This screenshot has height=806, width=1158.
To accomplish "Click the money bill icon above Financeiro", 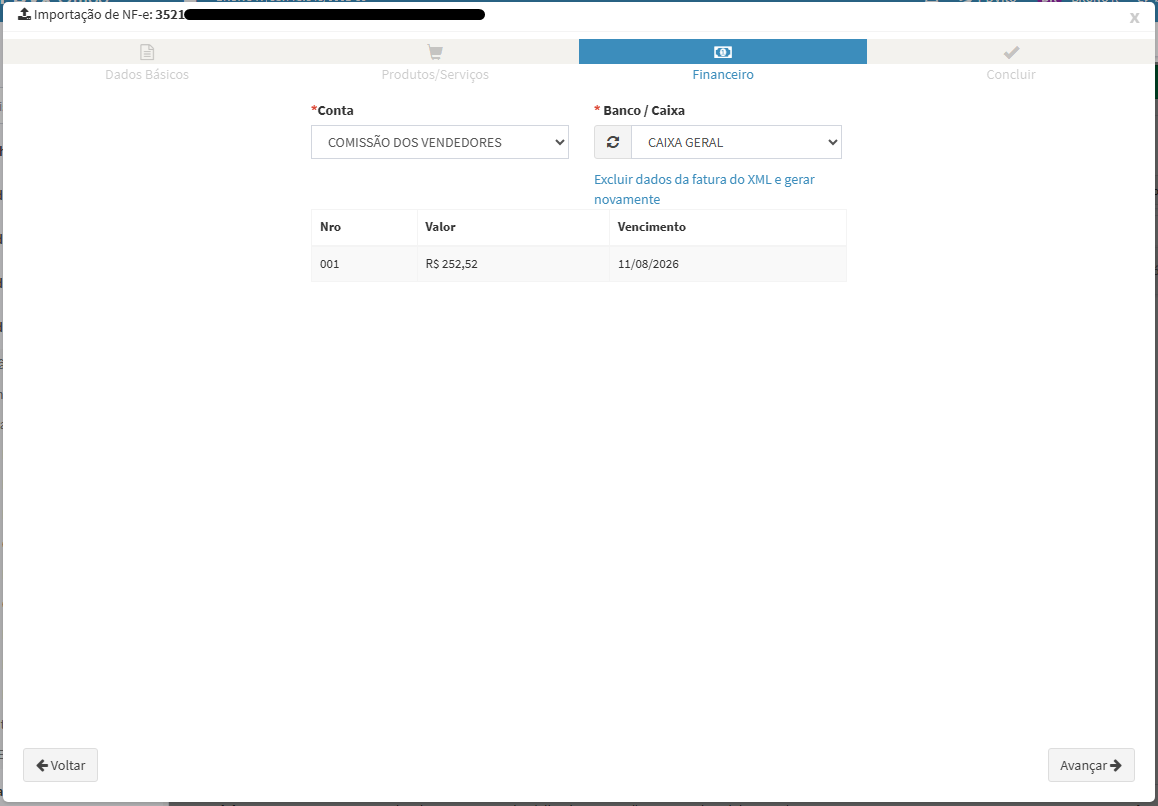I will (x=722, y=52).
